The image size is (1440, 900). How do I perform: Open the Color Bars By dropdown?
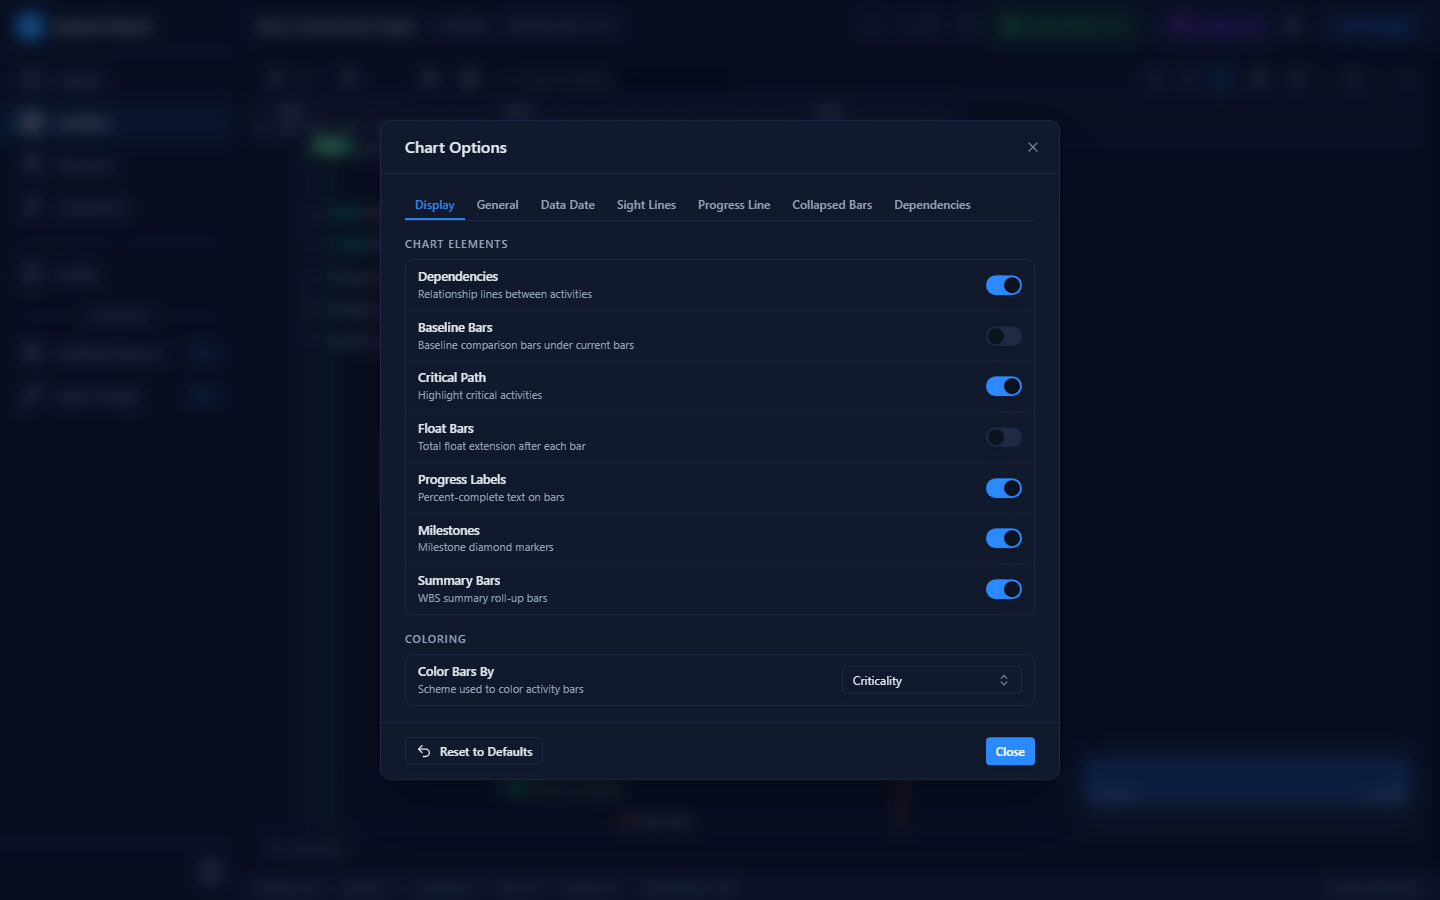931,680
